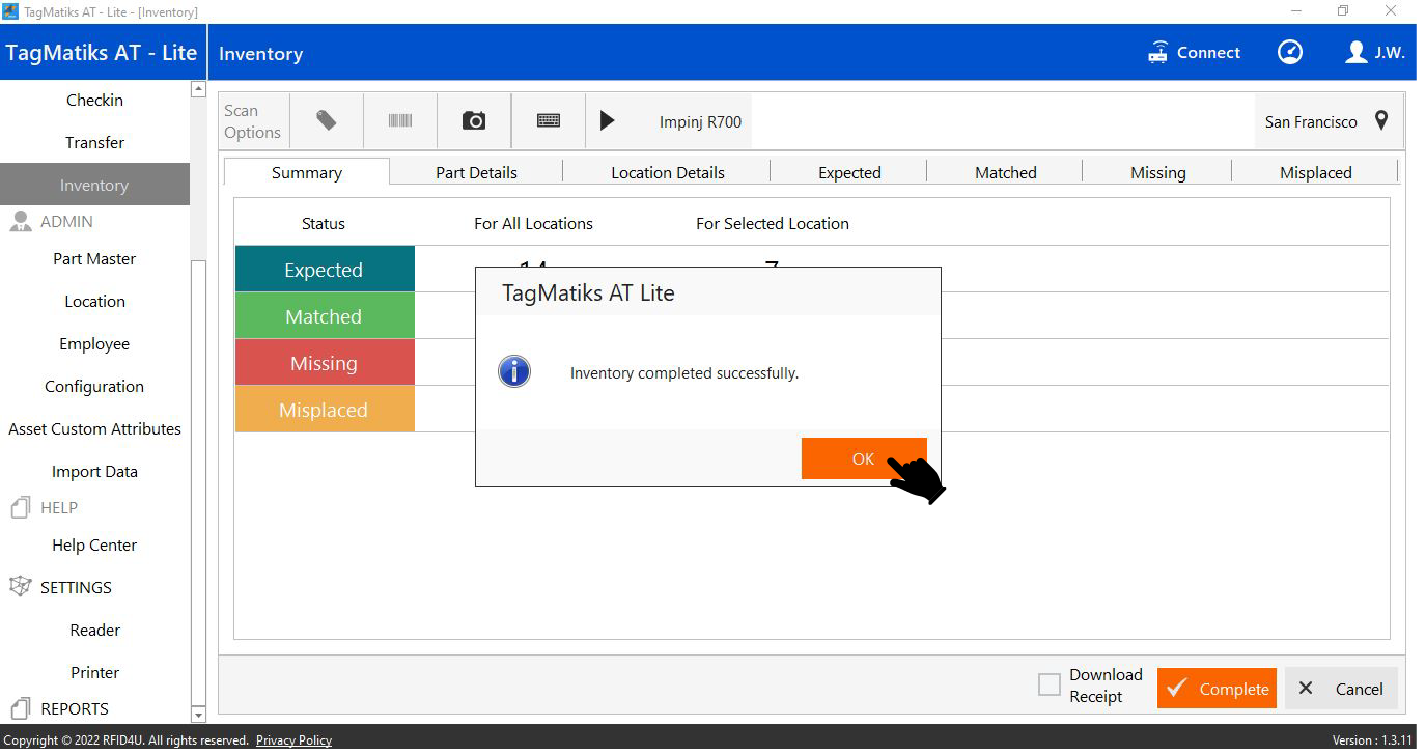Image resolution: width=1419 pixels, height=749 pixels.
Task: Click the camera scan option icon
Action: pyautogui.click(x=474, y=121)
